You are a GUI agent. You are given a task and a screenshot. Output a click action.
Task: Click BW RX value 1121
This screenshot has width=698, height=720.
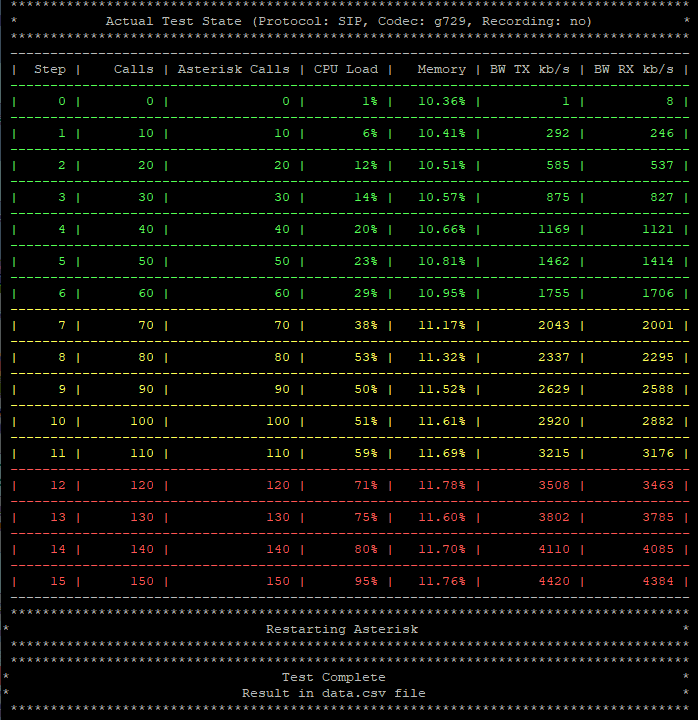658,229
